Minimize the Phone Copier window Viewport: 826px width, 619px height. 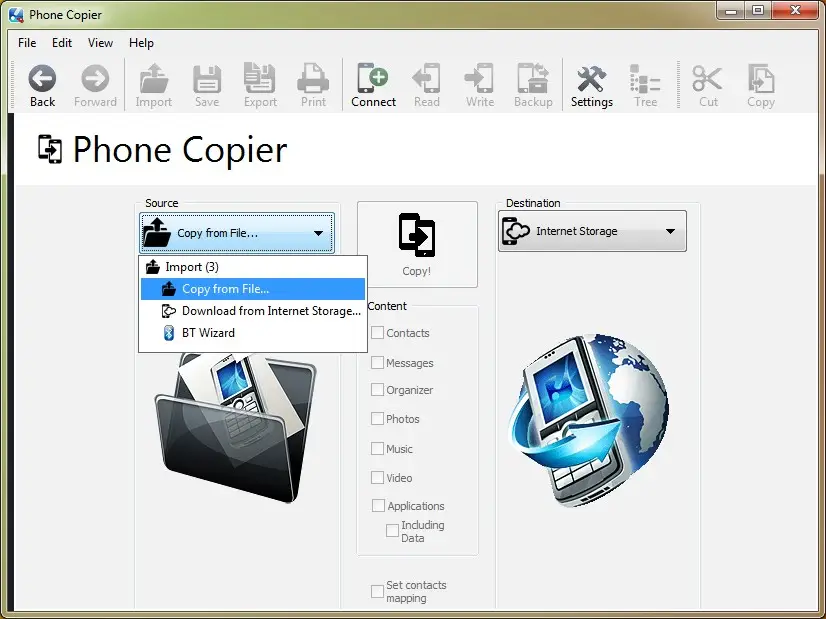(x=731, y=11)
